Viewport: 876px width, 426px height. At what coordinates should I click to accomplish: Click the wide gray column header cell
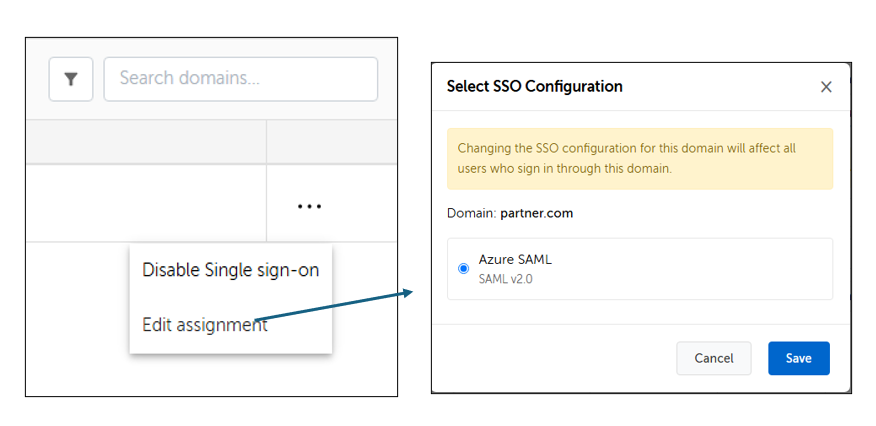pyautogui.click(x=146, y=142)
